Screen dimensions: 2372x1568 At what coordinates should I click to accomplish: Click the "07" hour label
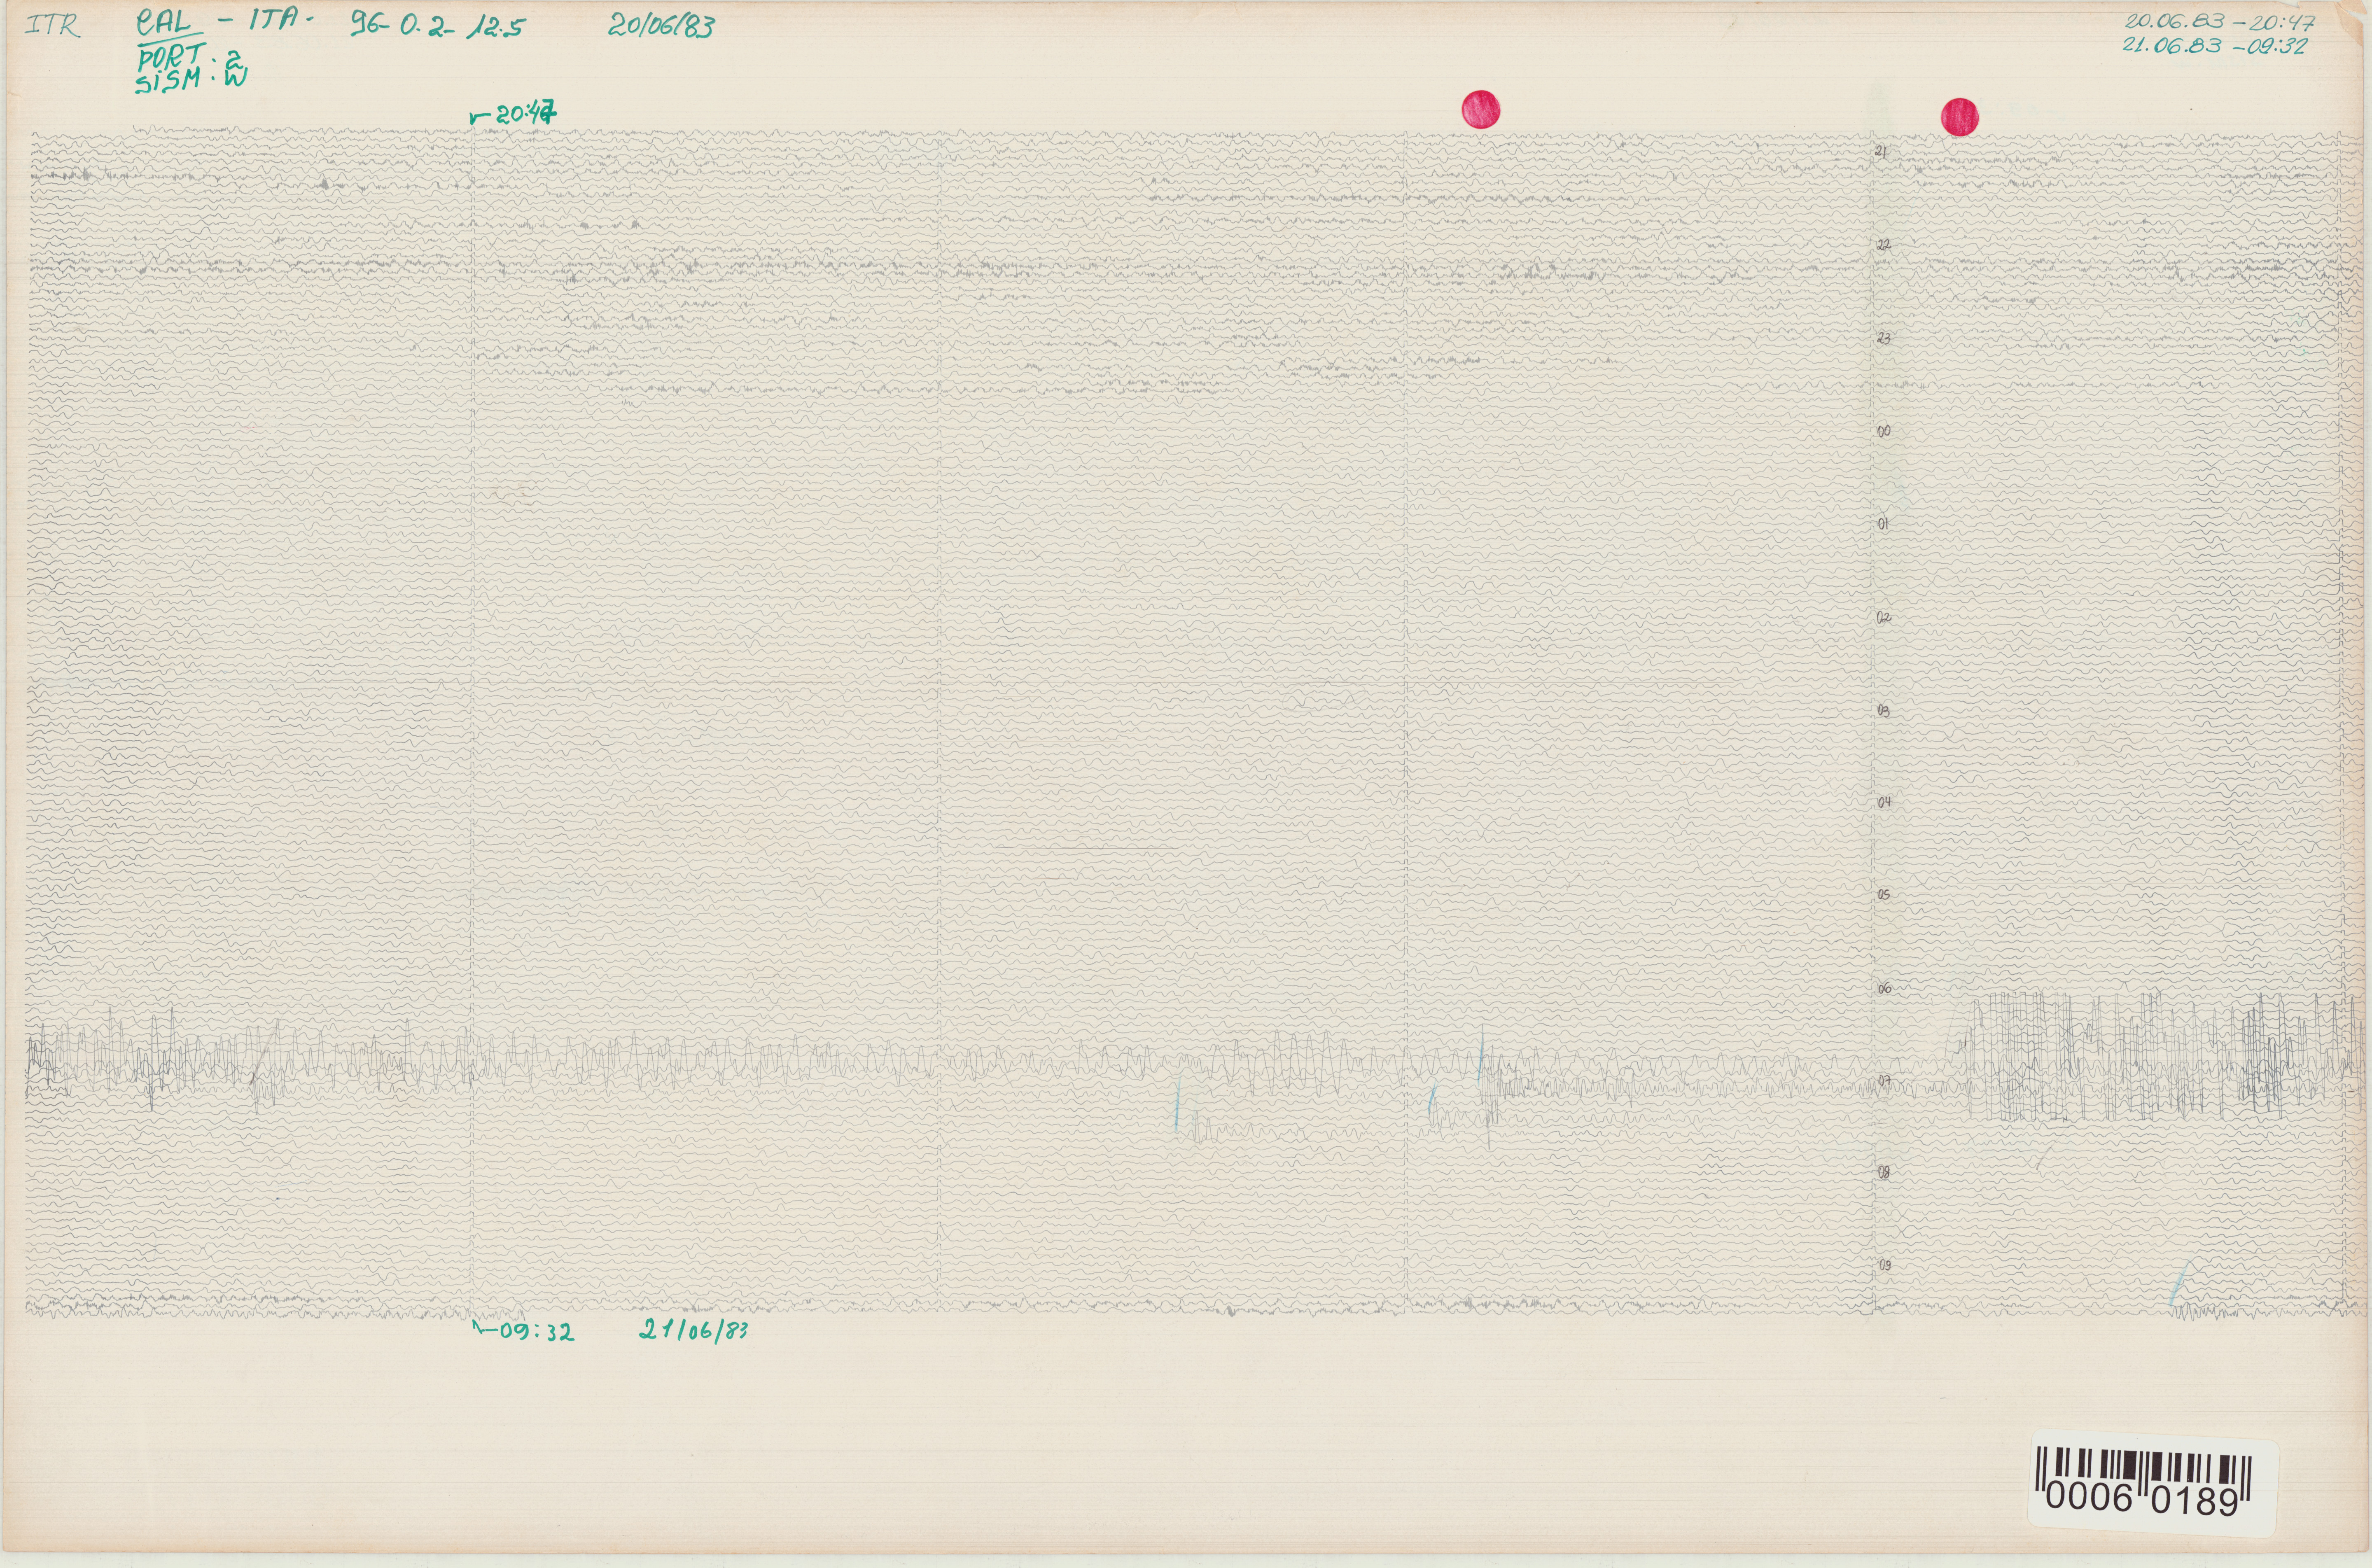point(1884,1081)
